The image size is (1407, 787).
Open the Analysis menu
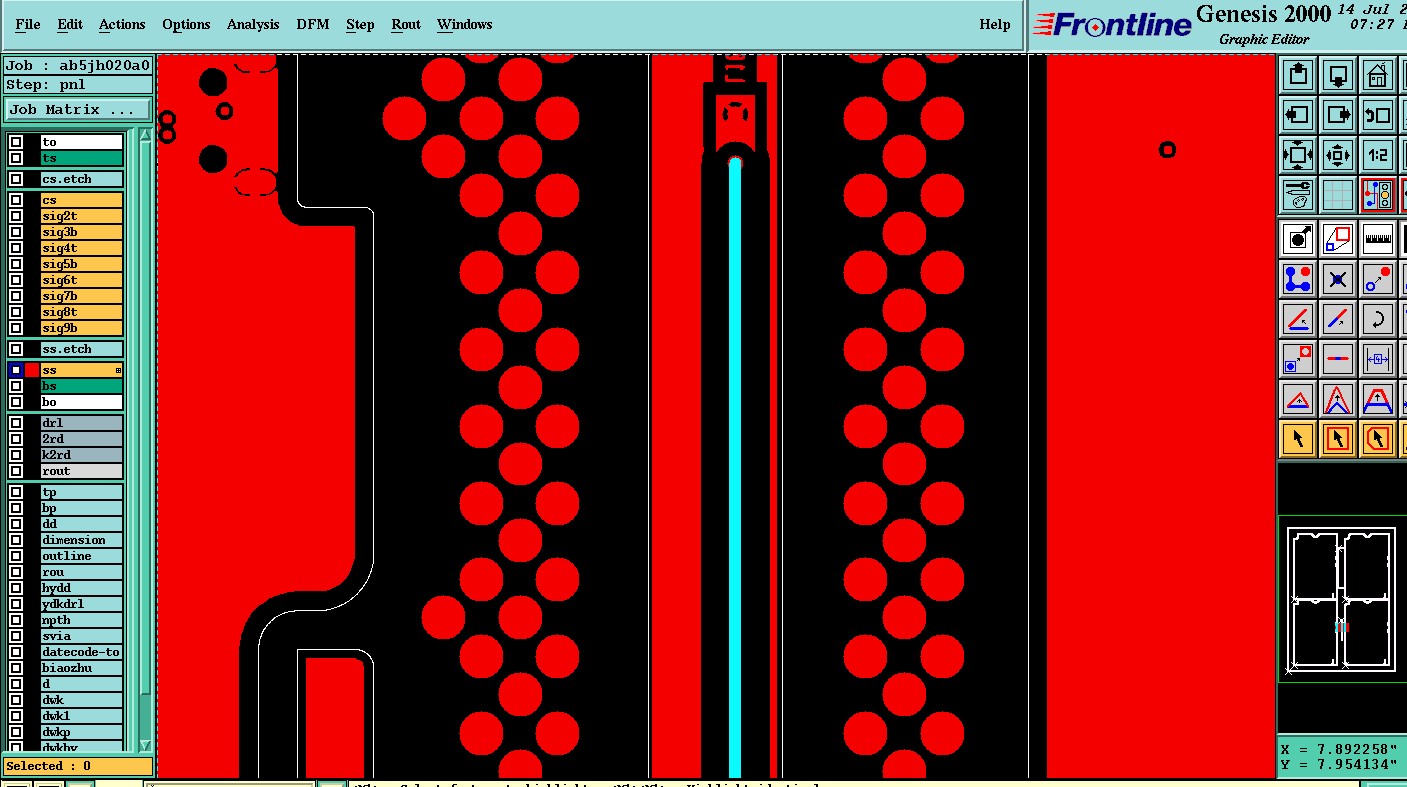pos(253,24)
